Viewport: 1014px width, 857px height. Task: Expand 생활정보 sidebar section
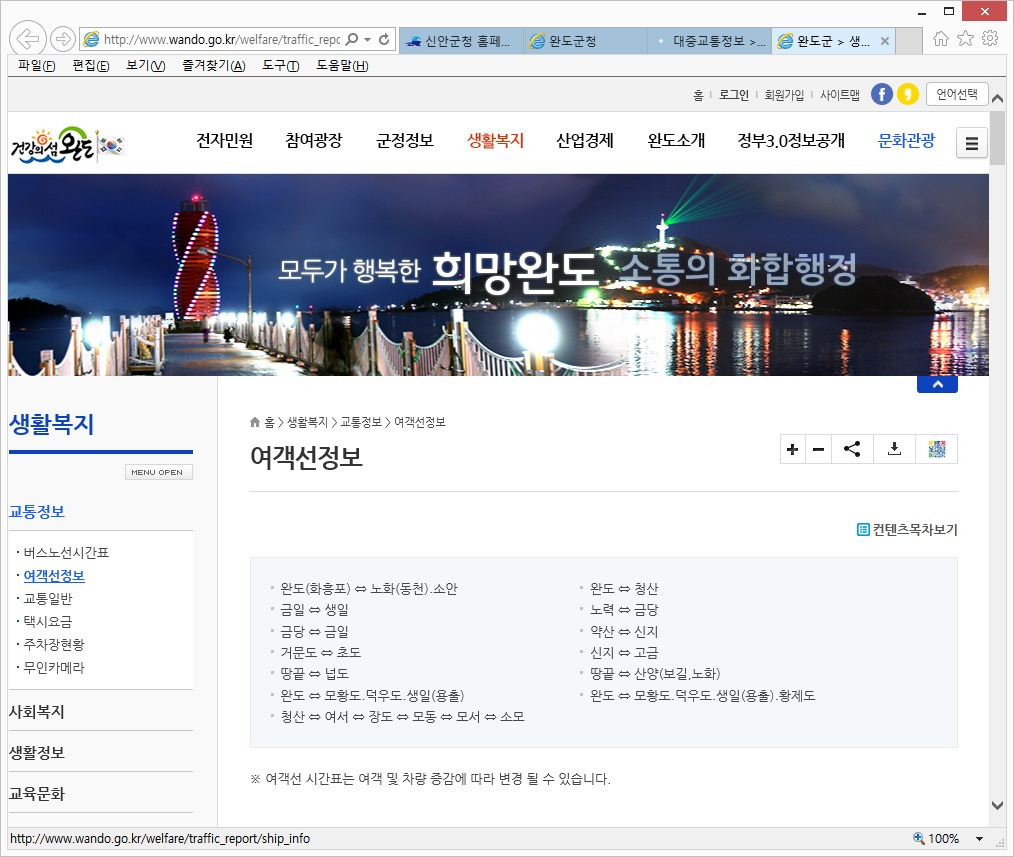coord(37,752)
